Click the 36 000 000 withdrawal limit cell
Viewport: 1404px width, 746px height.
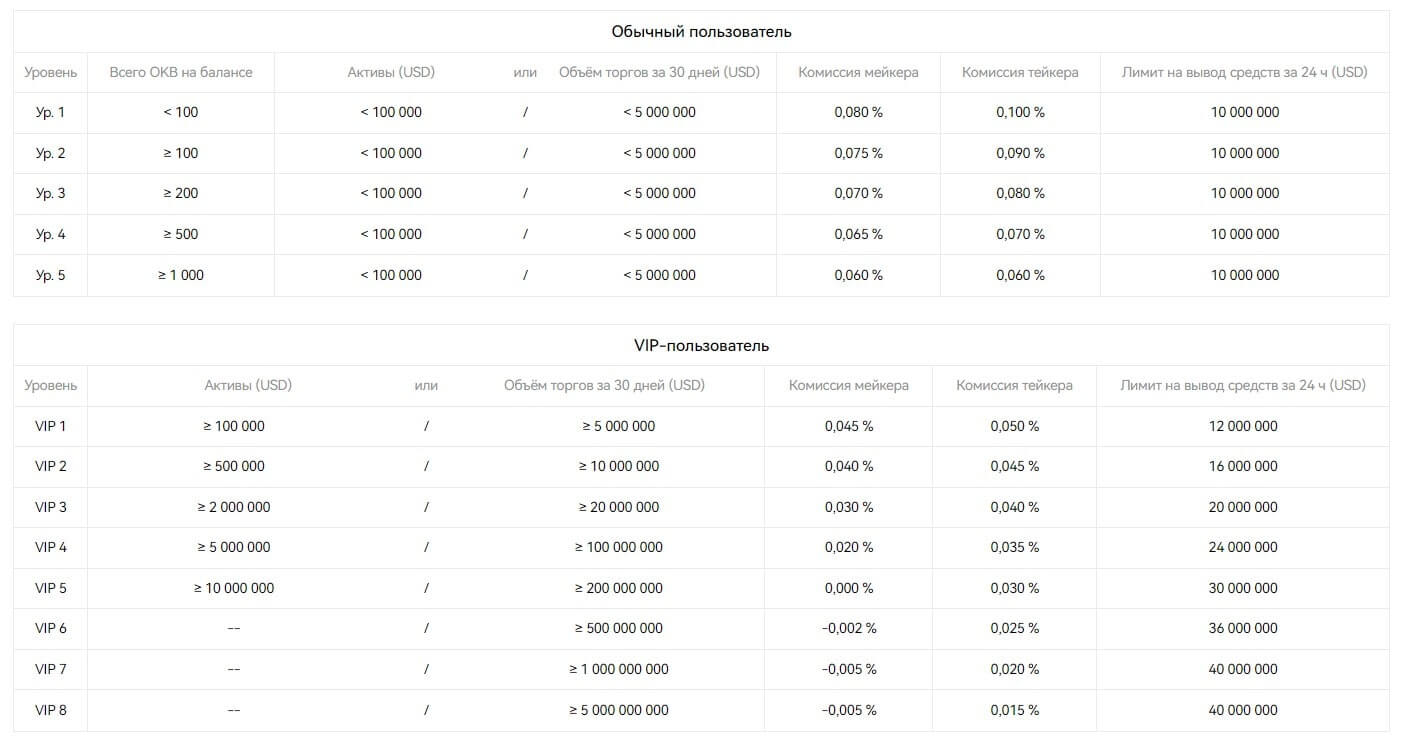(1243, 628)
